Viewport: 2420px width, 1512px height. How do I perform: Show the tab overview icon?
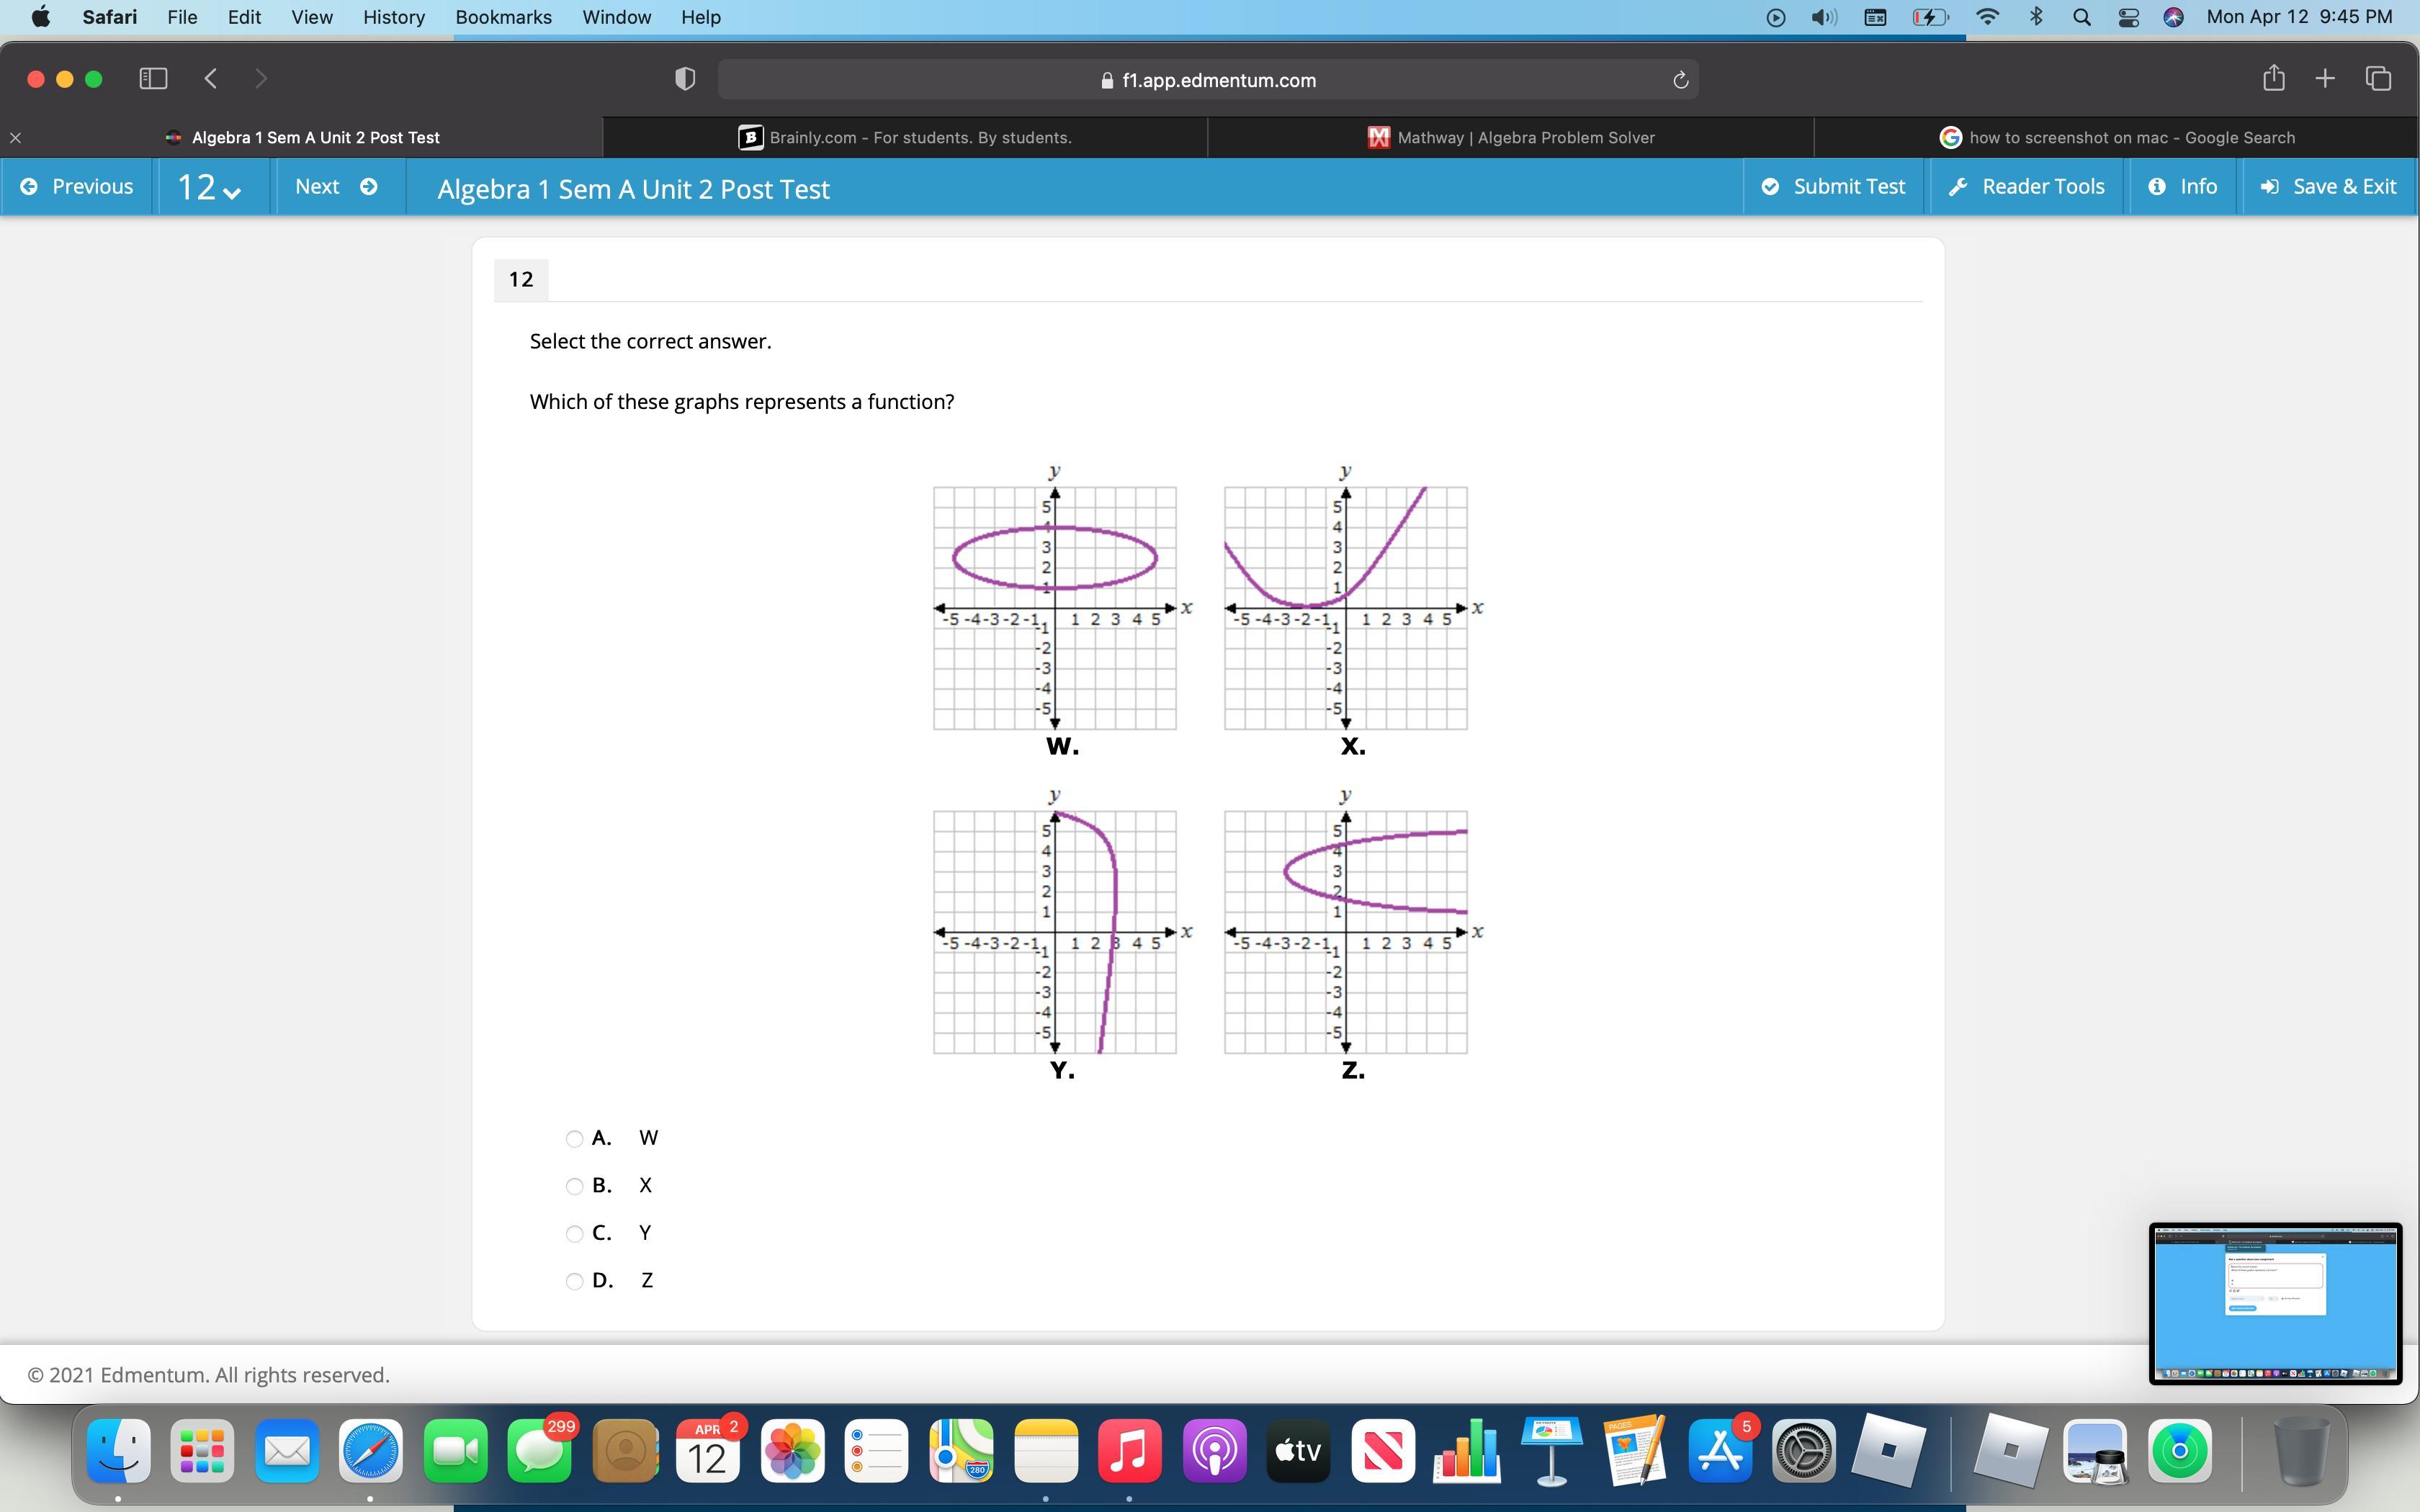coord(2378,78)
